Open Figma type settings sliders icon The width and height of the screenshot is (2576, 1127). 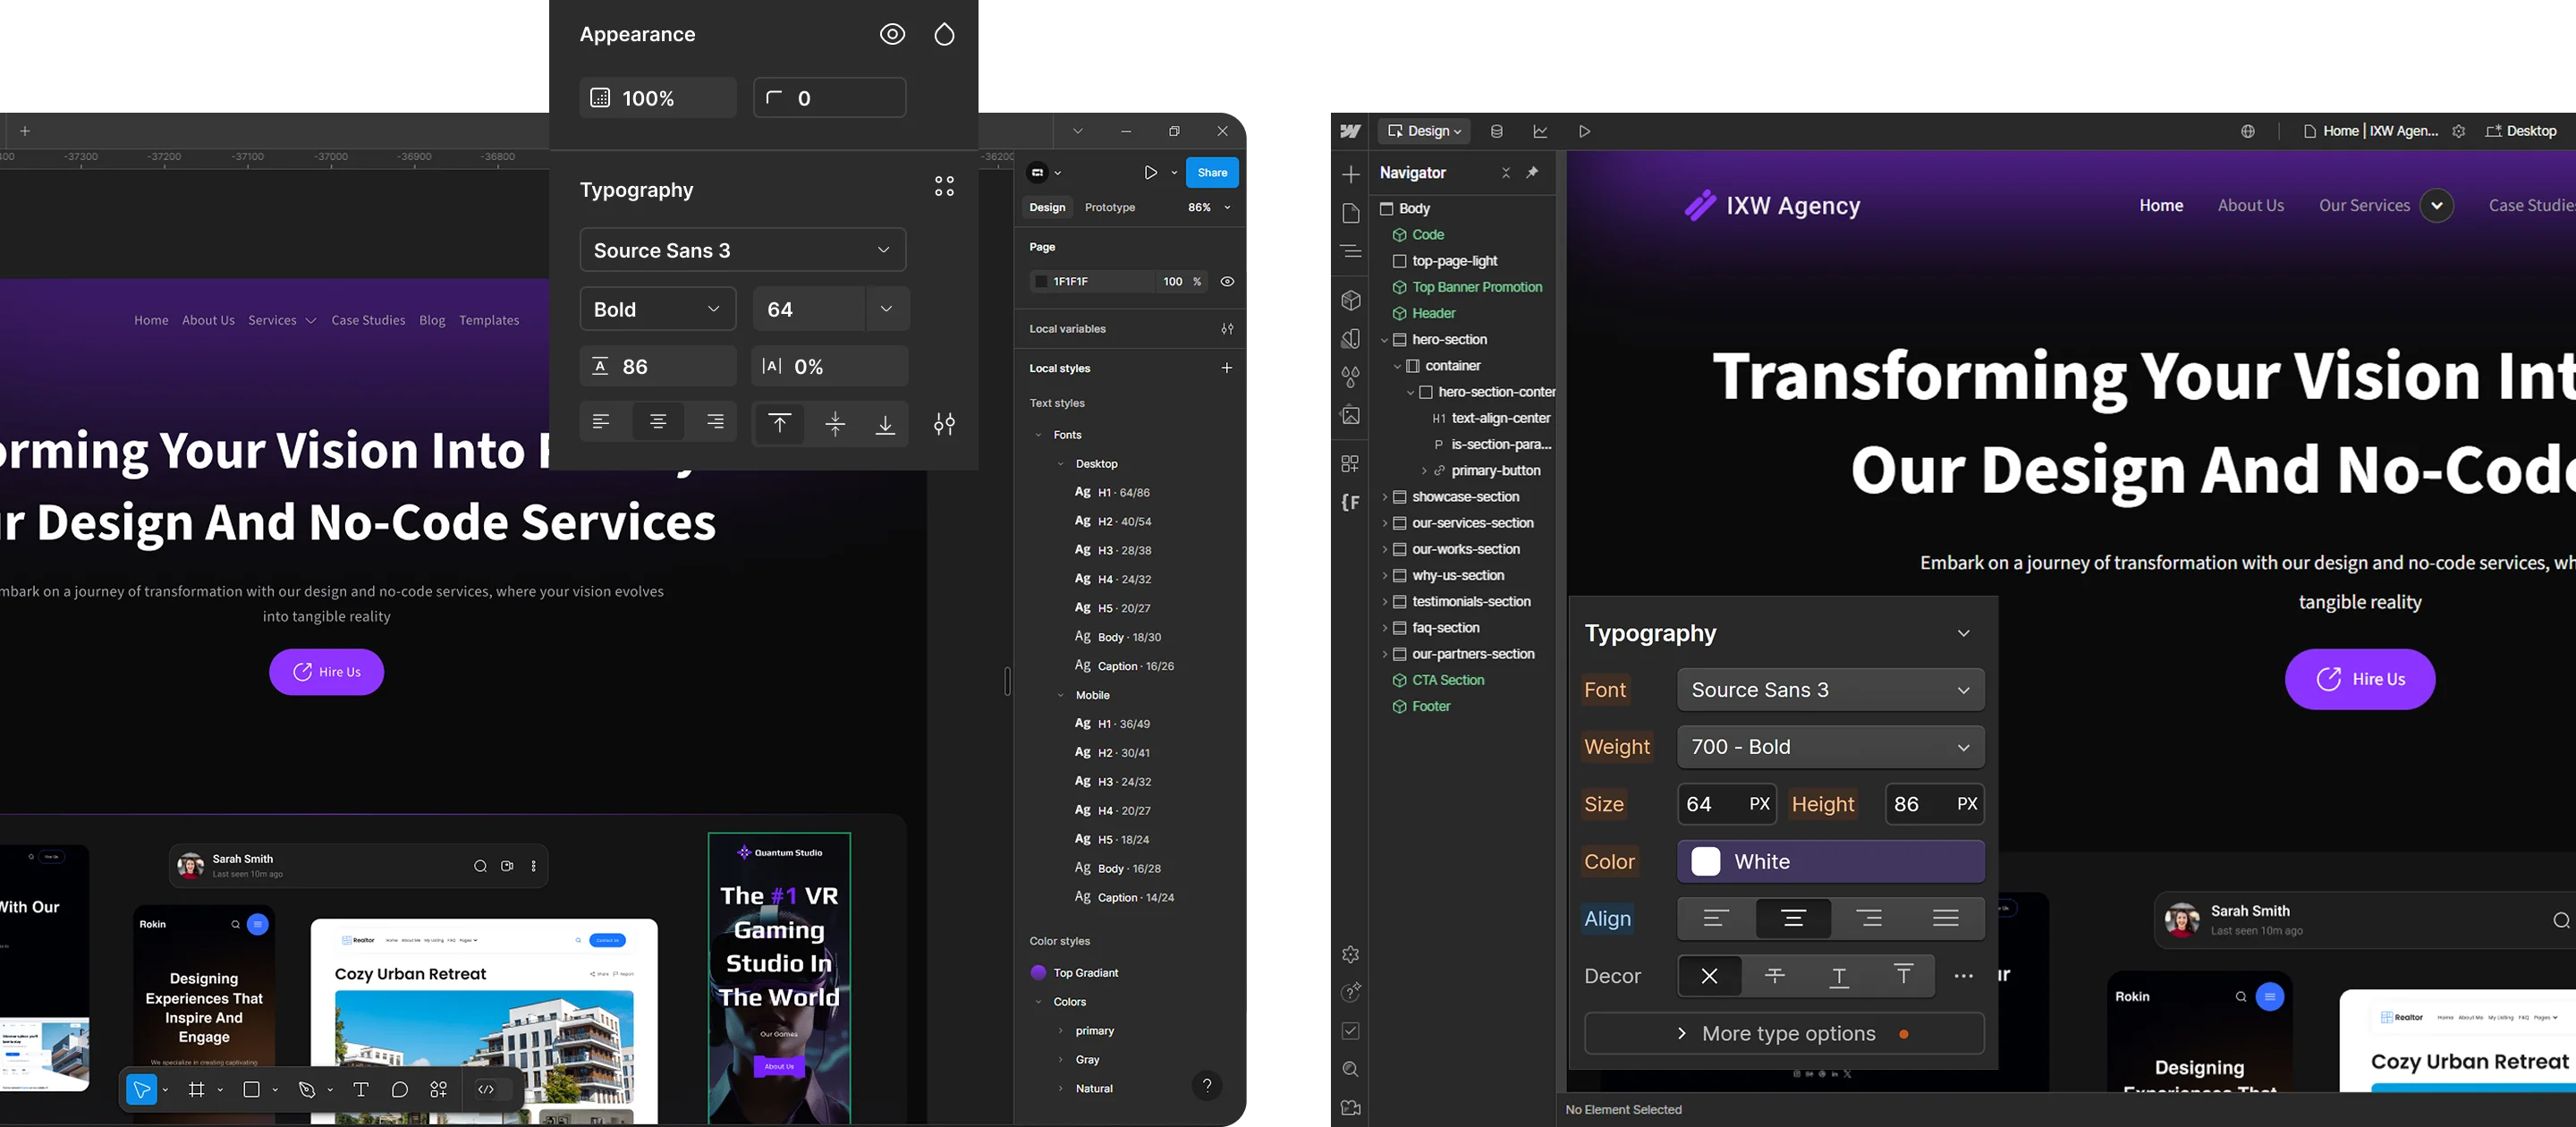[x=944, y=425]
